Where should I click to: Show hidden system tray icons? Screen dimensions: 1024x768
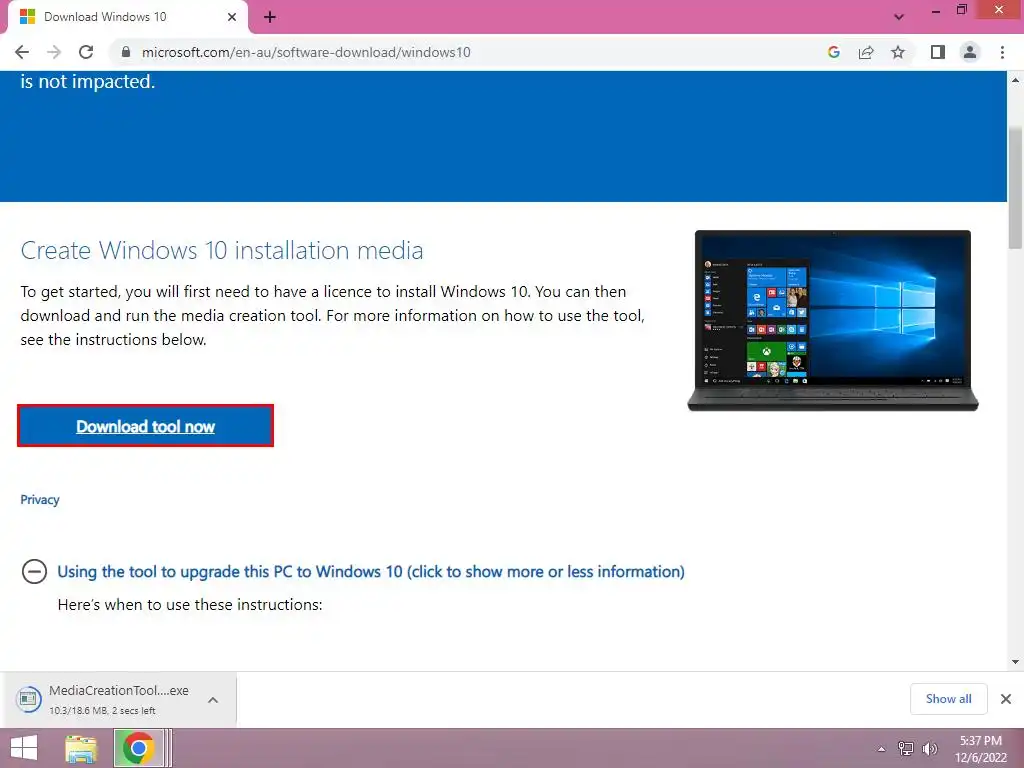[881, 749]
